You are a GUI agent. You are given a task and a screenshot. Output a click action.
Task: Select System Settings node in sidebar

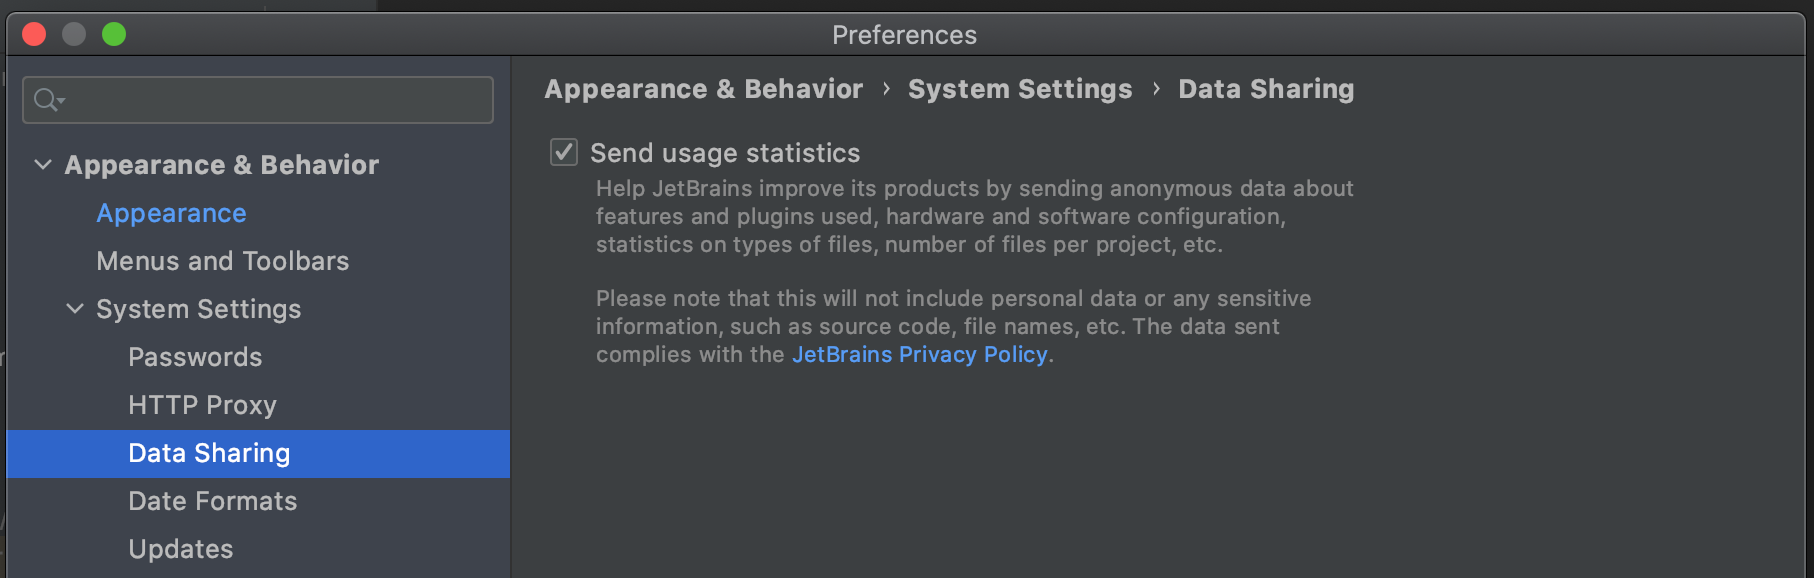click(198, 309)
